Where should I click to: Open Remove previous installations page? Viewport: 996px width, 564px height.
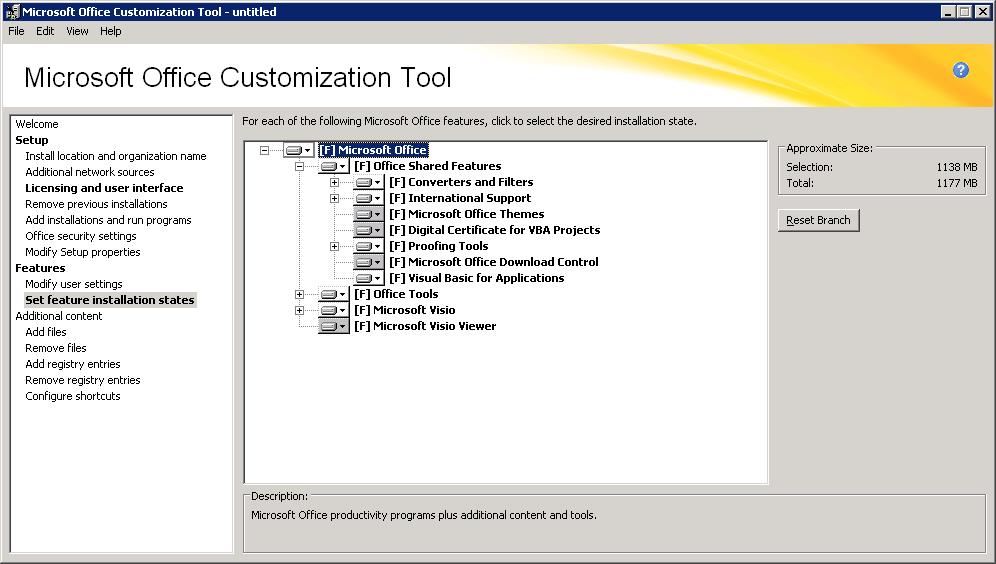pos(96,204)
